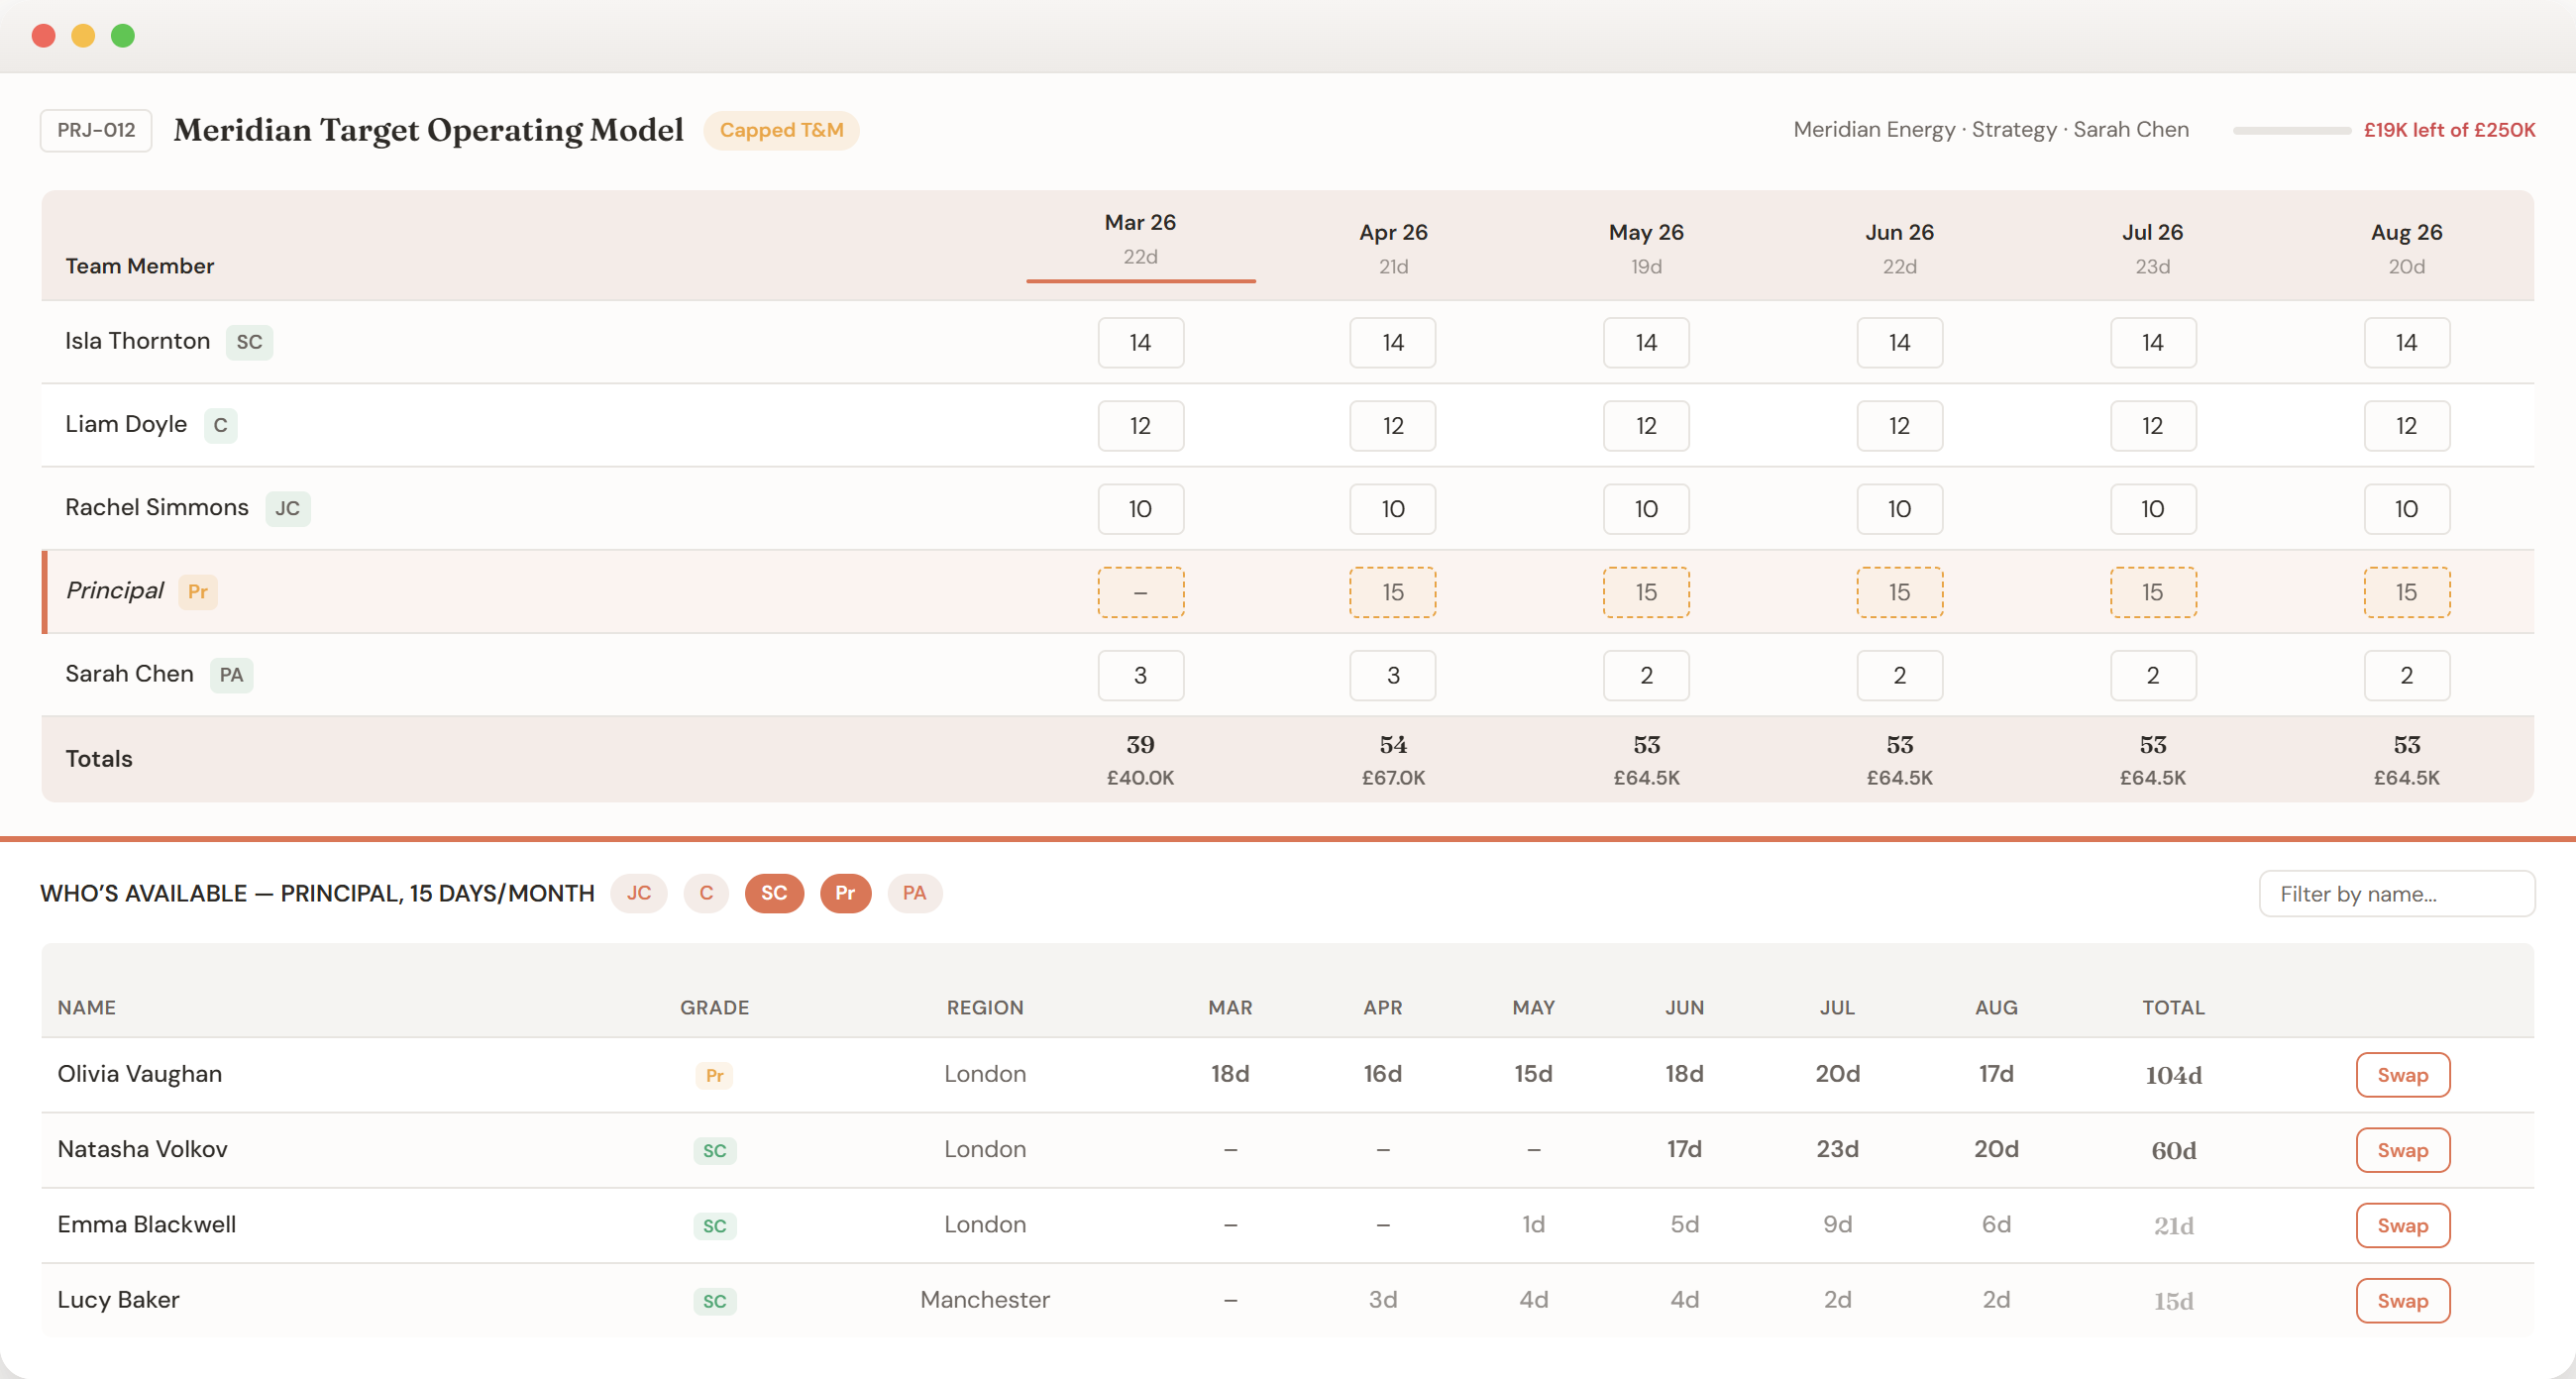Screen dimensions: 2576x1379
Task: Swap in Olivia Vaughan for the Principal role
Action: [2402, 1075]
